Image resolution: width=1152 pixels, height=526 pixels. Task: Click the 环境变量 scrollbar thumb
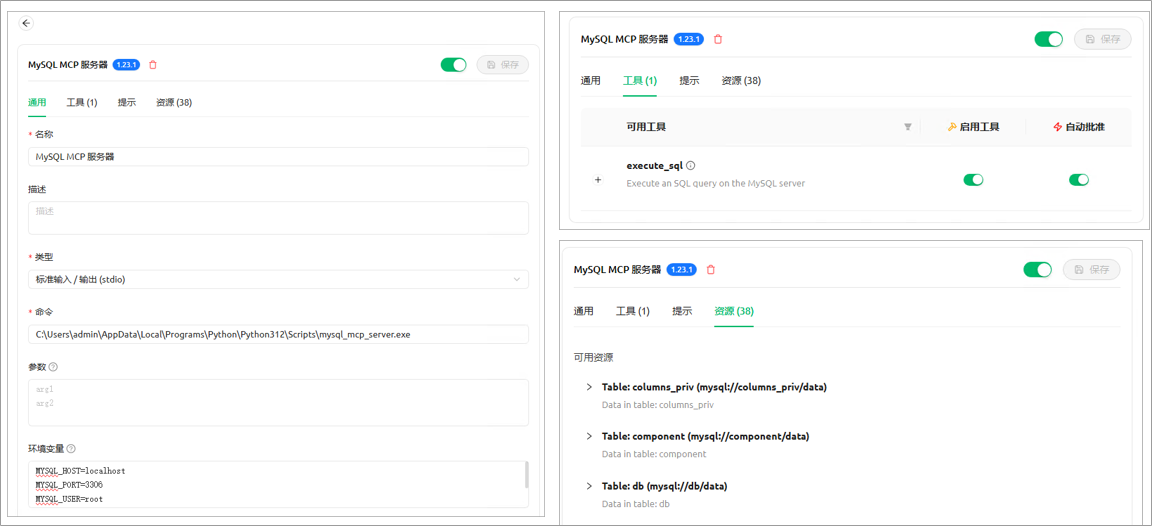coord(525,475)
